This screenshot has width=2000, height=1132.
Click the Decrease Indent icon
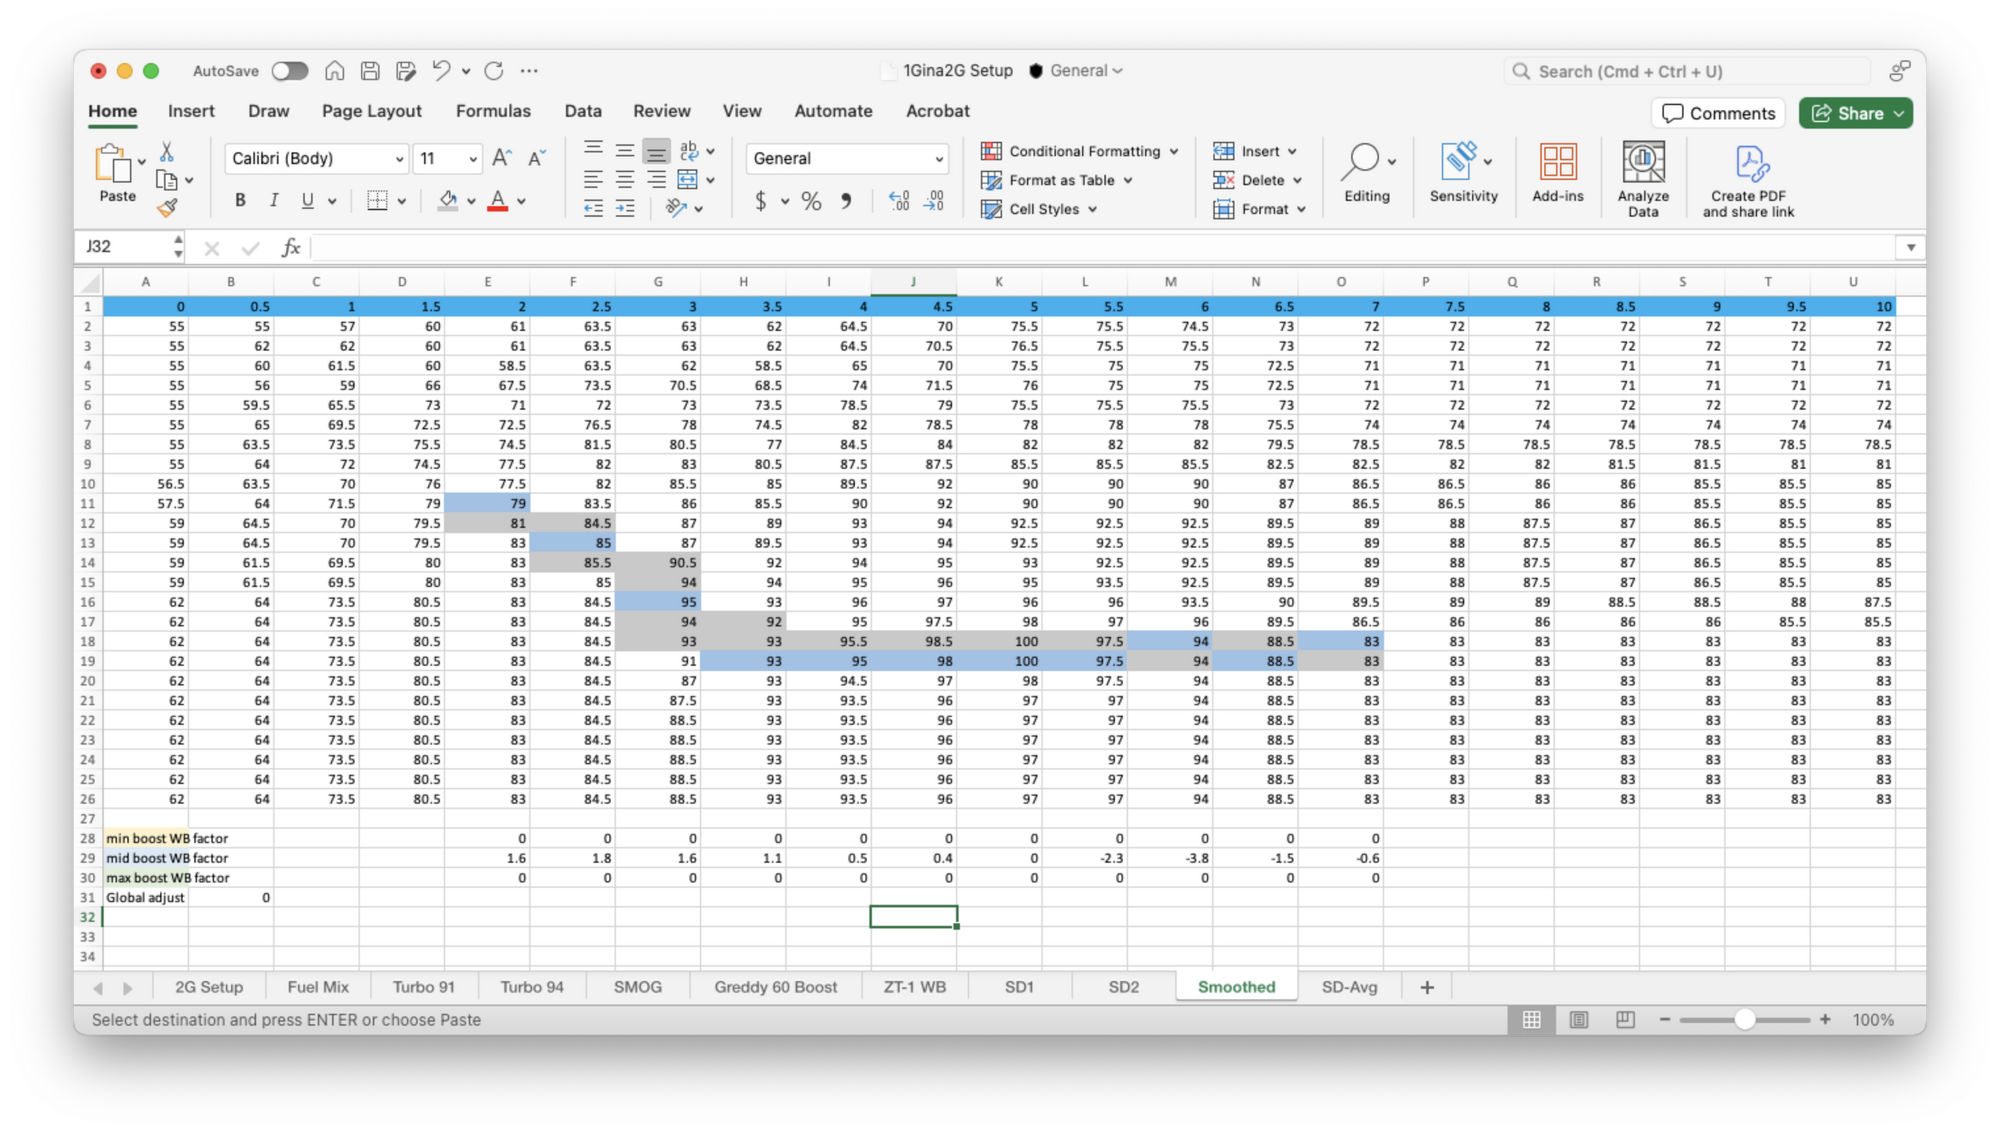click(593, 208)
